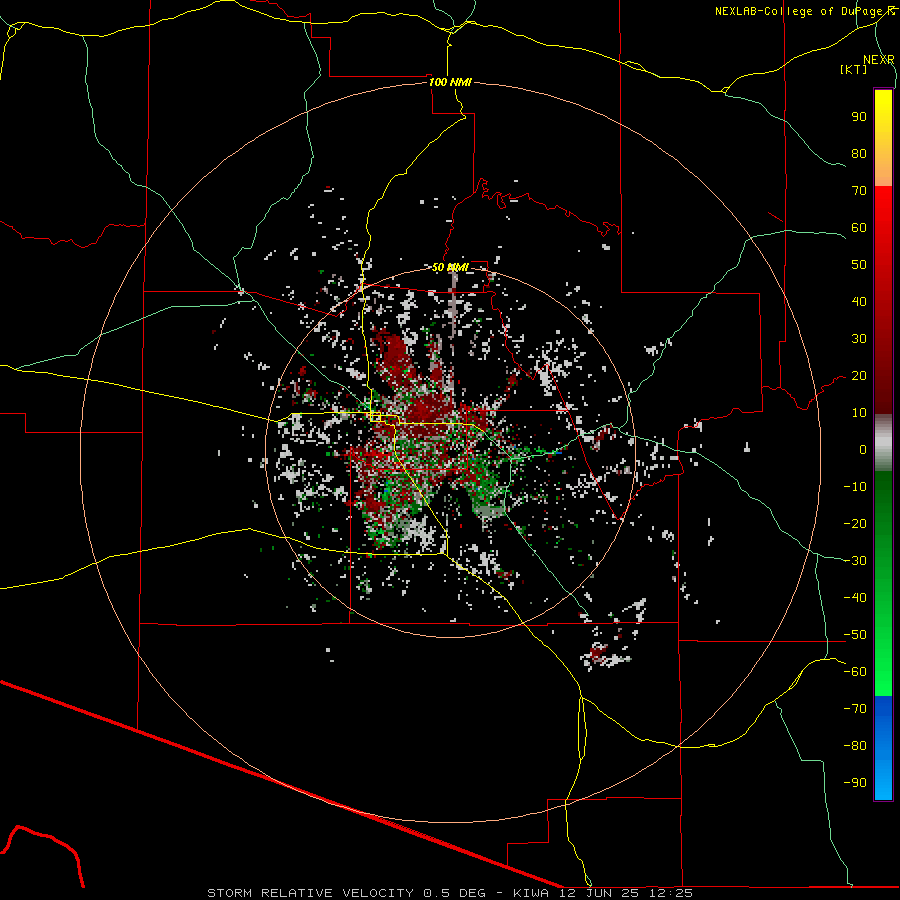Image resolution: width=900 pixels, height=900 pixels.
Task: Select the -90 value on velocity scale
Action: coord(855,783)
